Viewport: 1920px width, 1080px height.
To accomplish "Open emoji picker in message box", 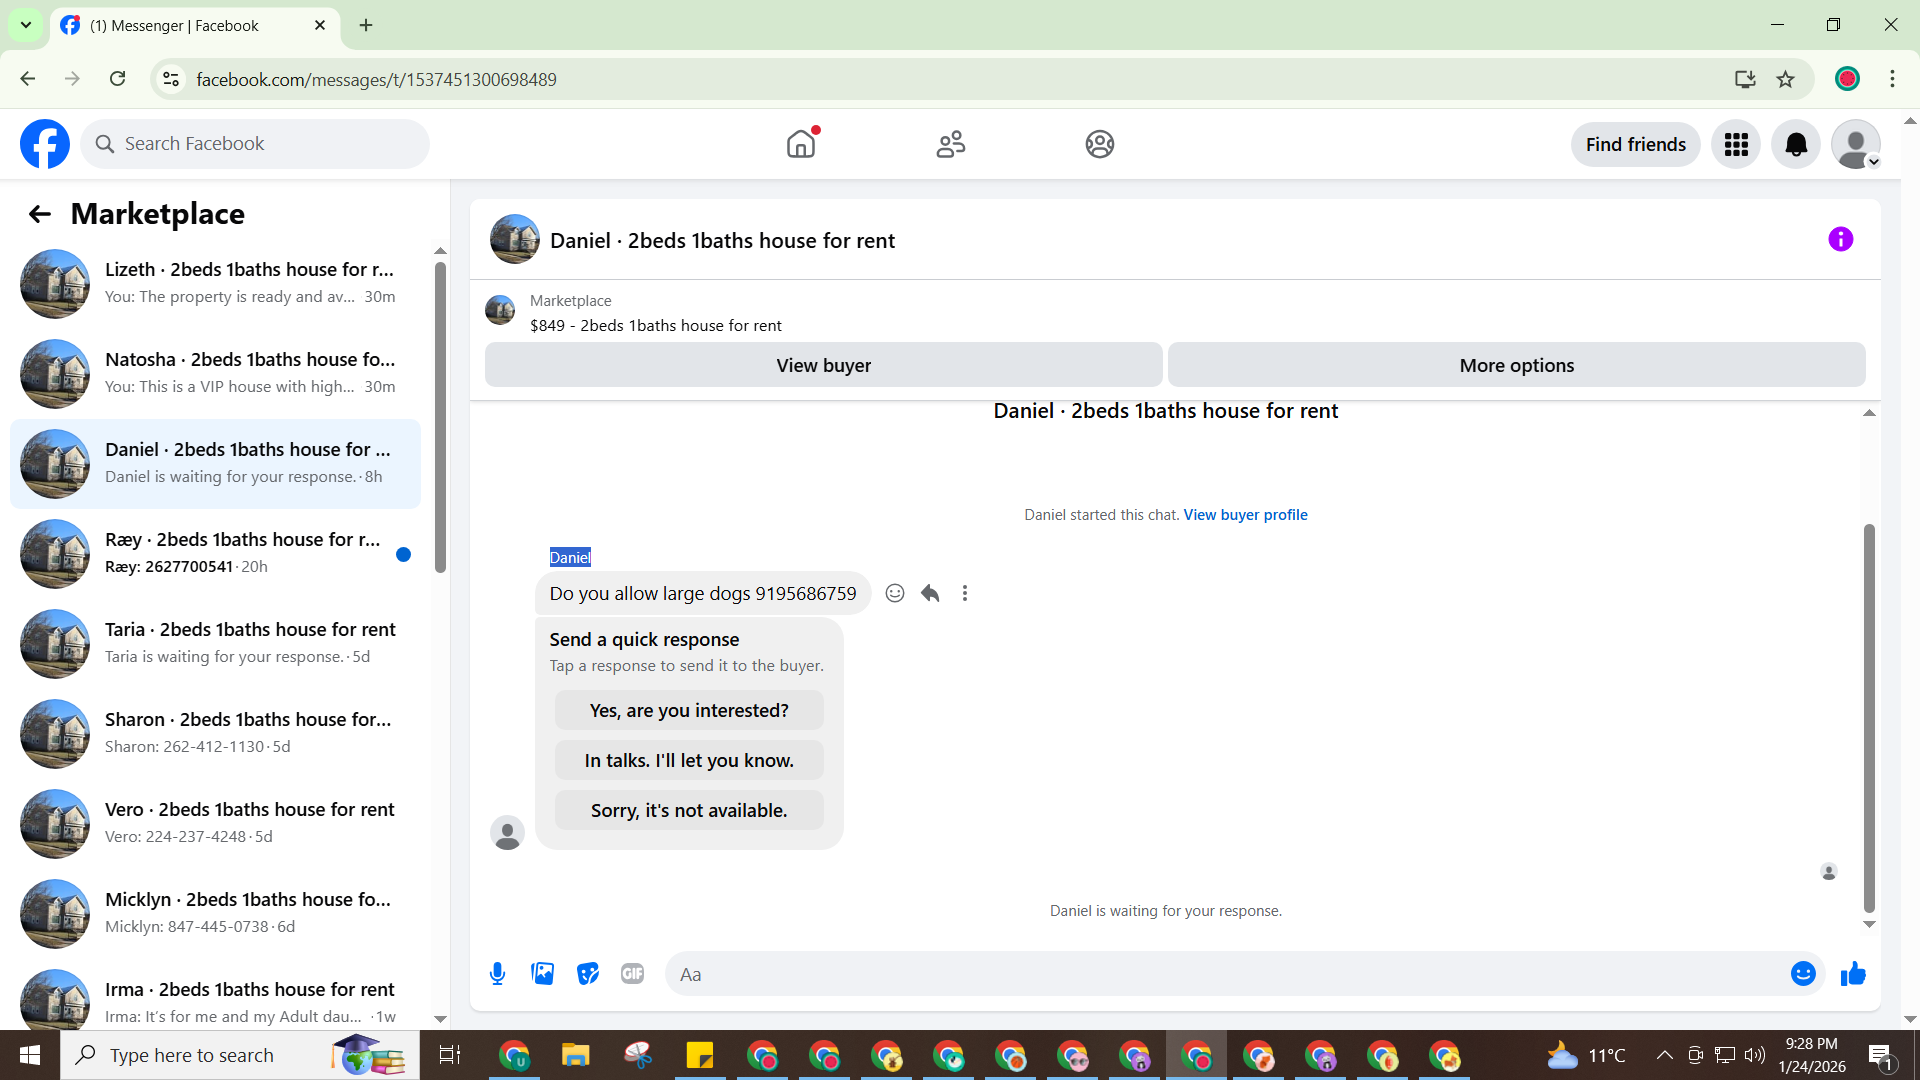I will (1802, 974).
